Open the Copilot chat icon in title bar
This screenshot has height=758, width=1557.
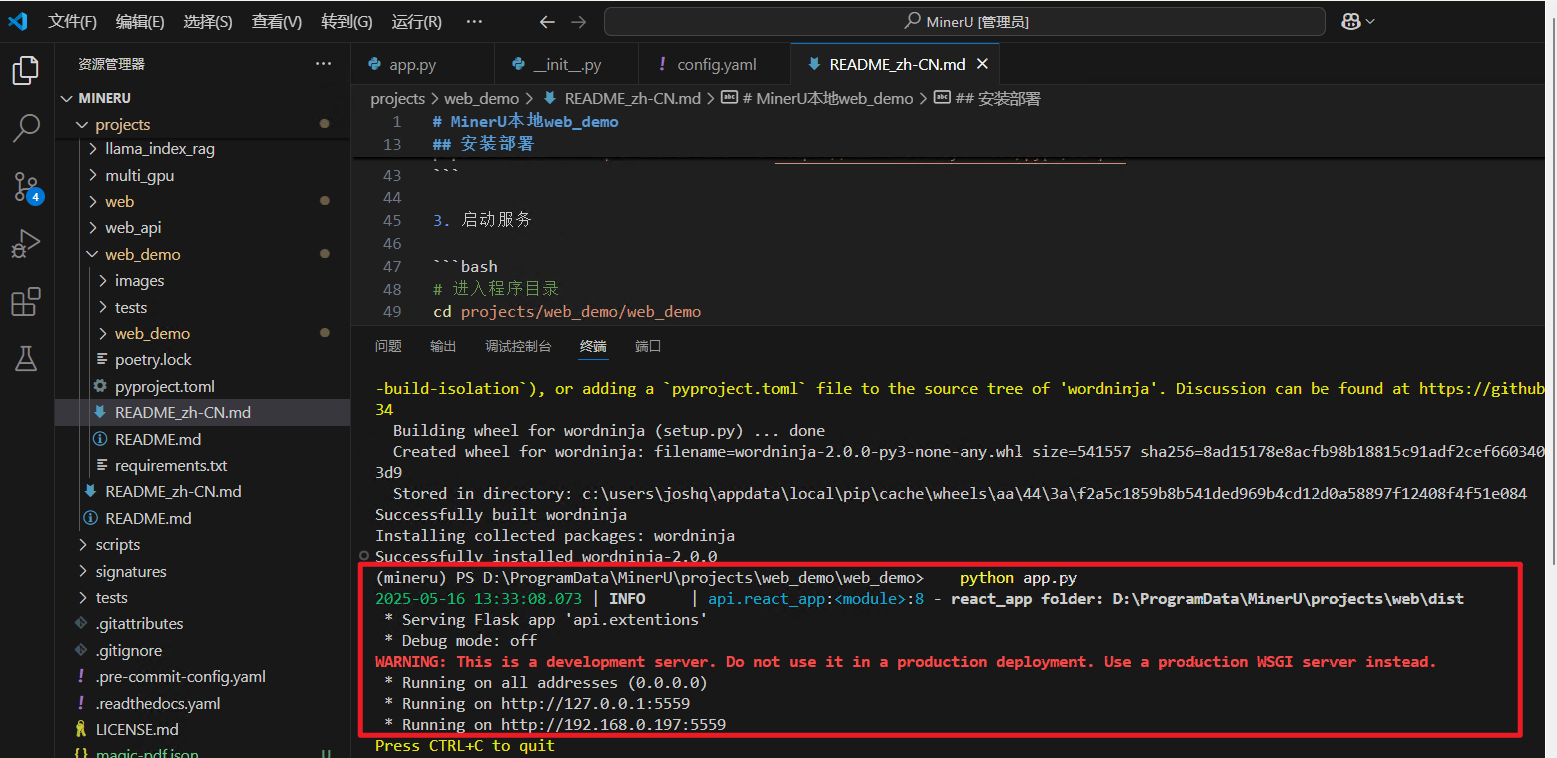coord(1351,21)
